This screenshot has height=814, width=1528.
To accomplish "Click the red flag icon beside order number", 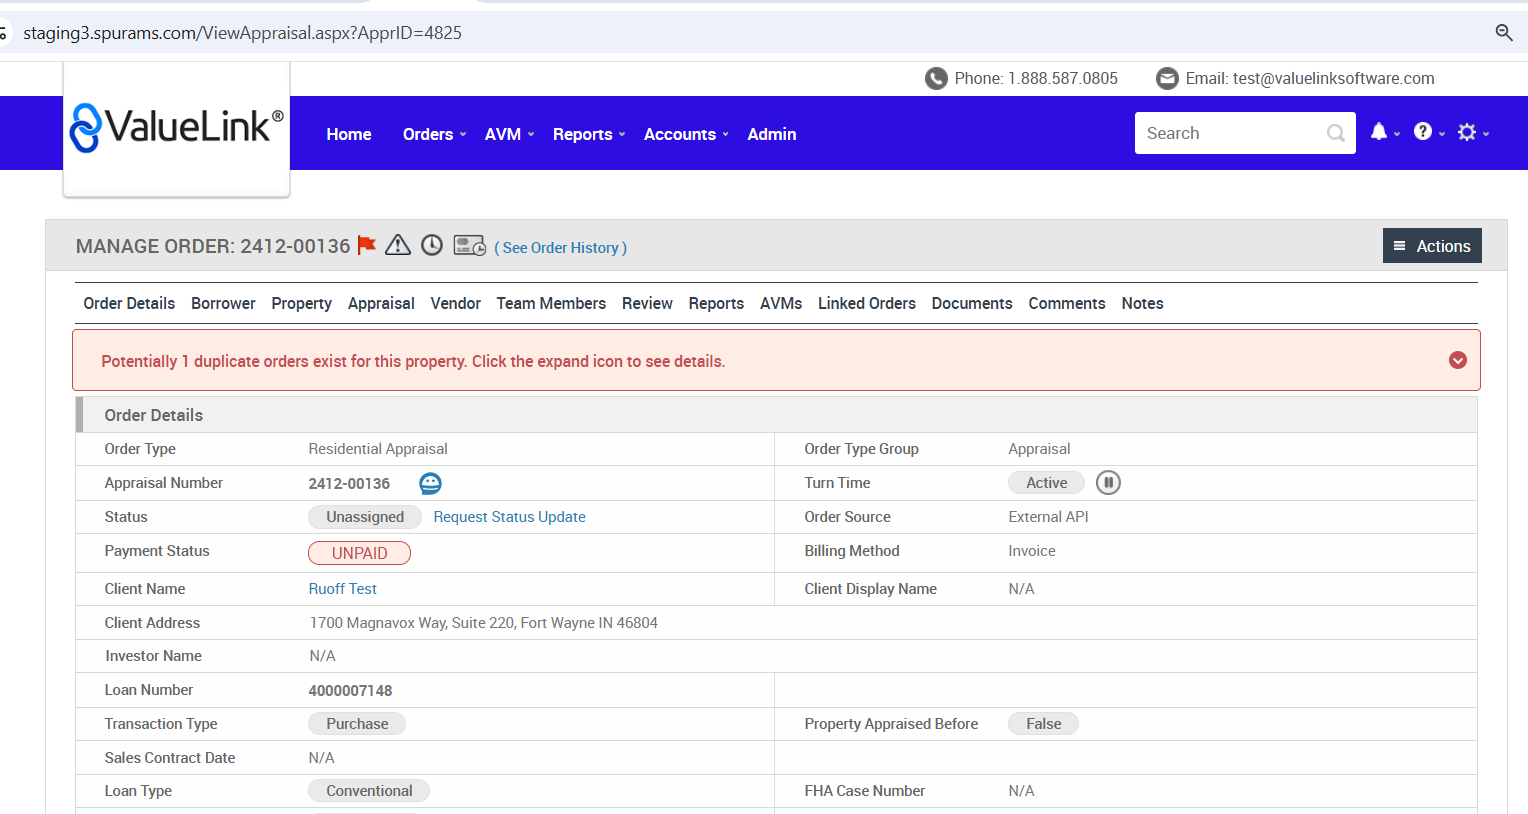I will point(367,245).
